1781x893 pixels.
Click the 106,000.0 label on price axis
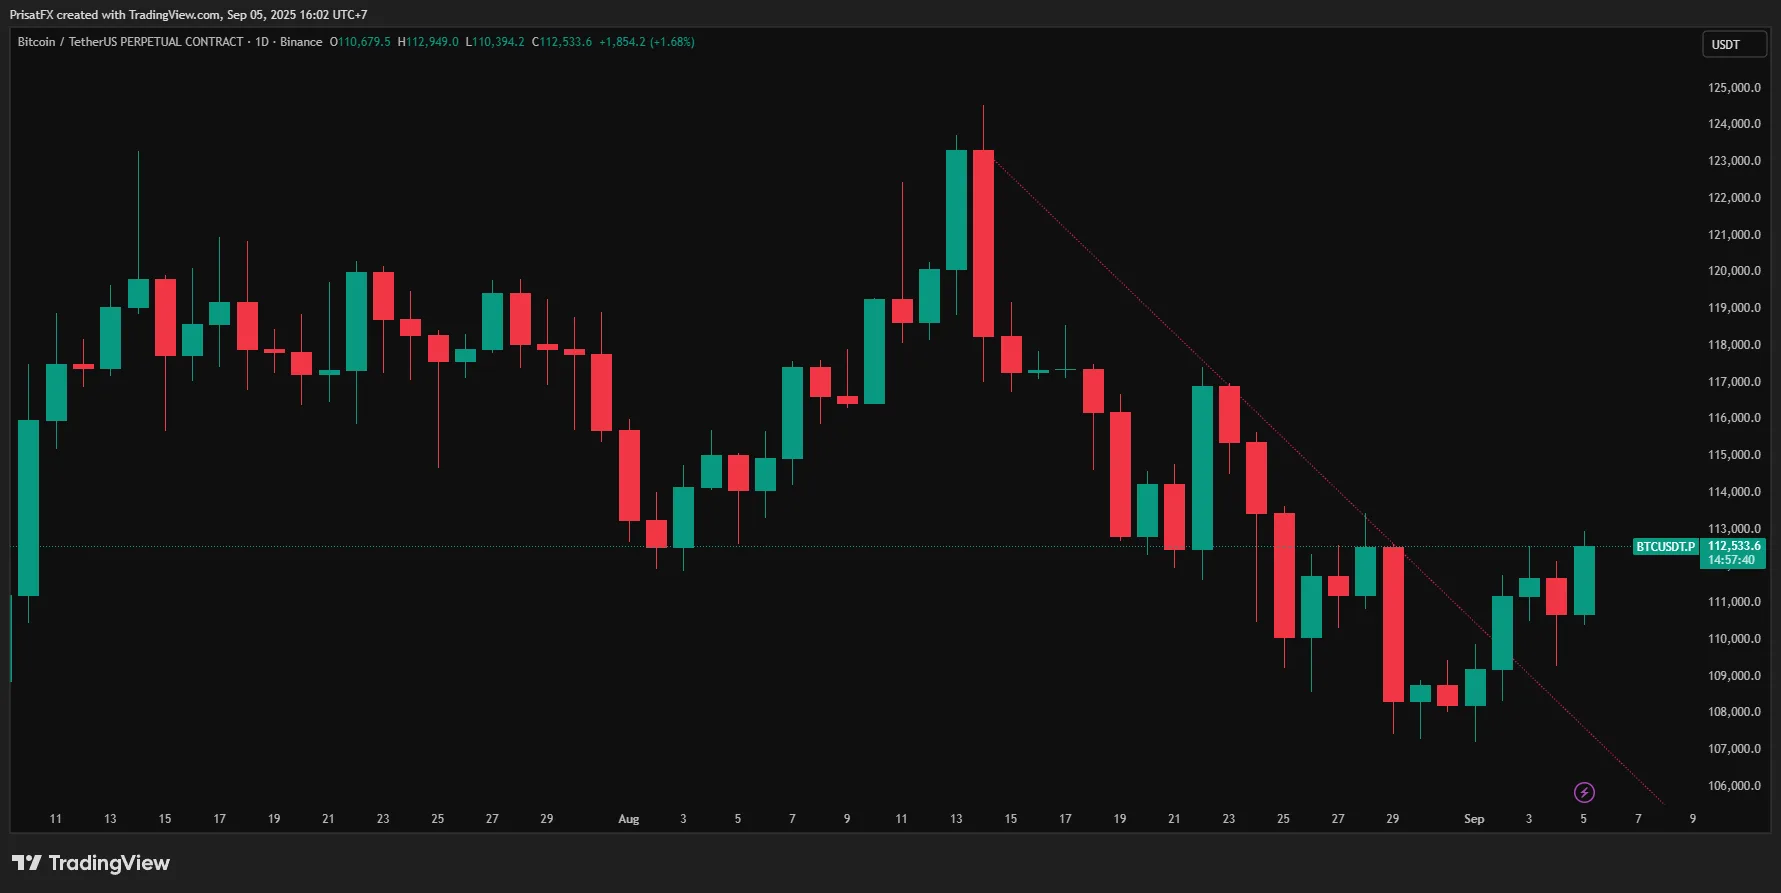pos(1734,786)
